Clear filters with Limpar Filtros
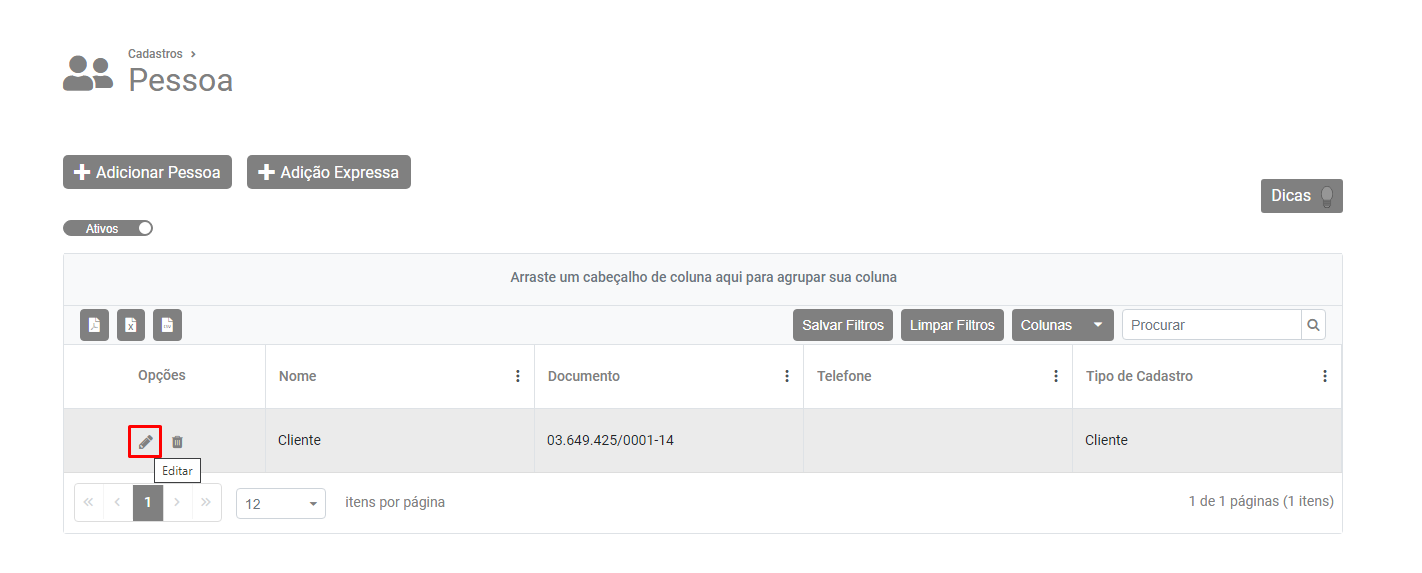The height and width of the screenshot is (573, 1422). point(952,325)
